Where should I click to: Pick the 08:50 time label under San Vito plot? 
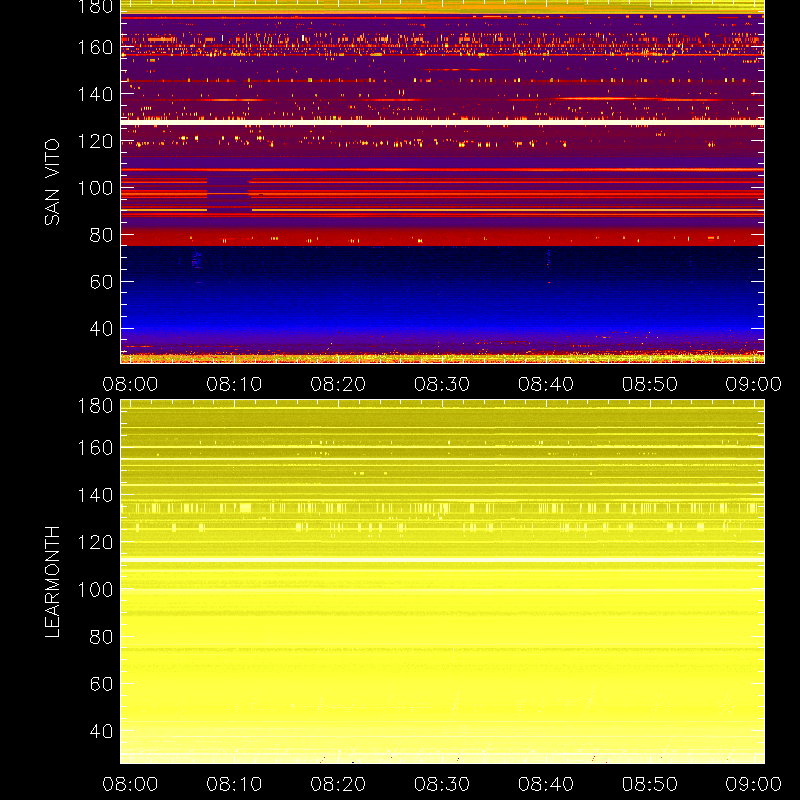click(x=649, y=384)
